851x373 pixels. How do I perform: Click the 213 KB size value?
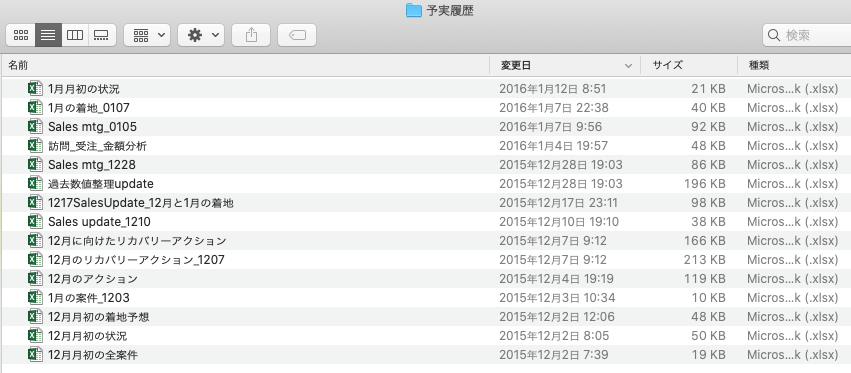tap(704, 260)
